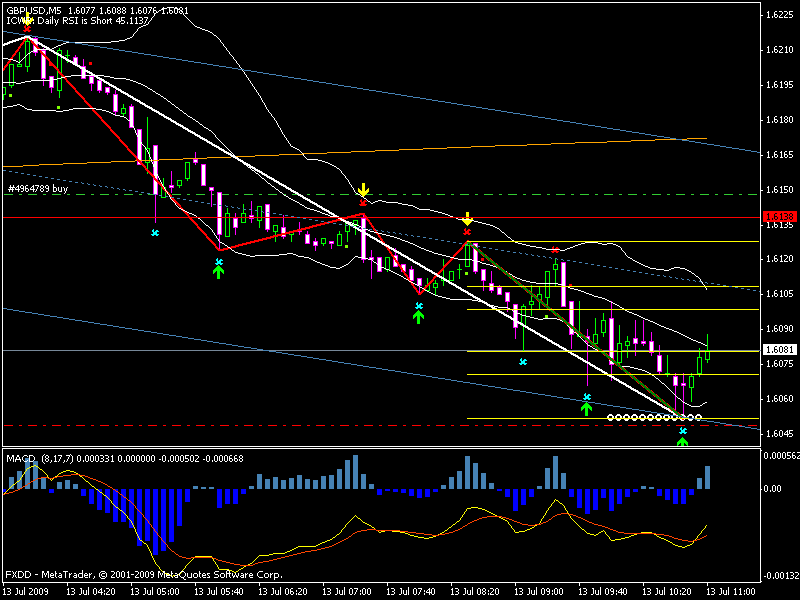Select green up arrow below 07:40 swing low
Viewport: 800px width, 600px height.
tap(418, 316)
